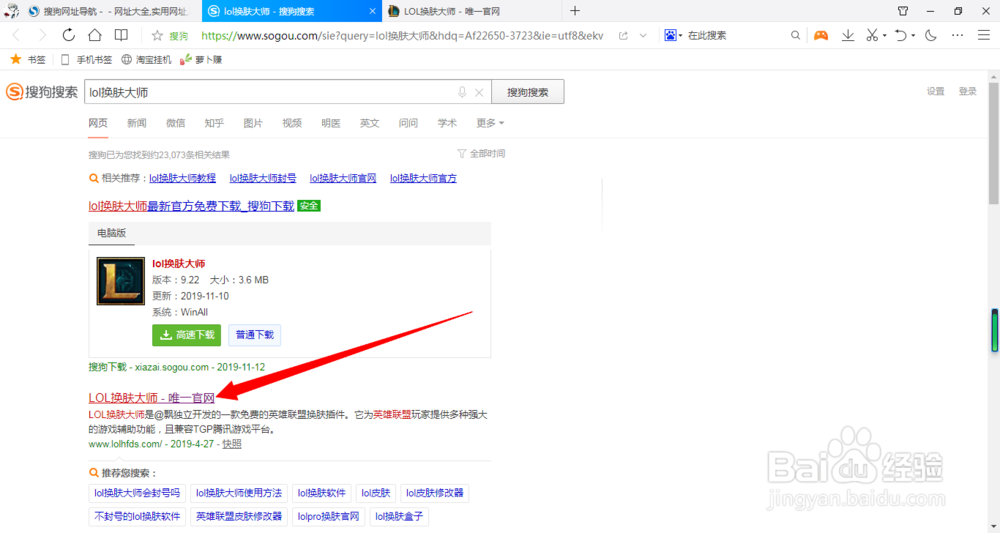This screenshot has width=1000, height=533.
Task: Click the toolbar search magnifier icon
Action: [x=795, y=36]
